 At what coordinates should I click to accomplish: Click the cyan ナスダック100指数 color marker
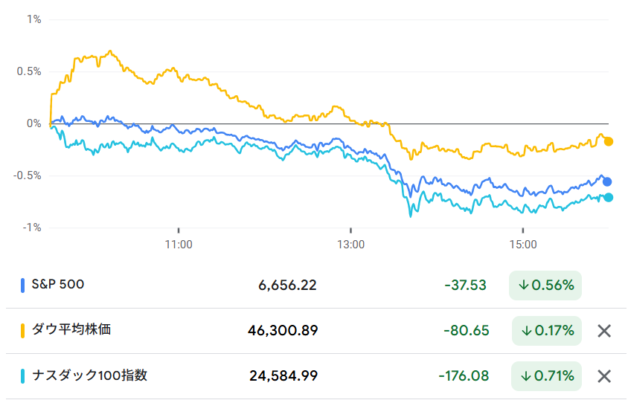pyautogui.click(x=22, y=376)
